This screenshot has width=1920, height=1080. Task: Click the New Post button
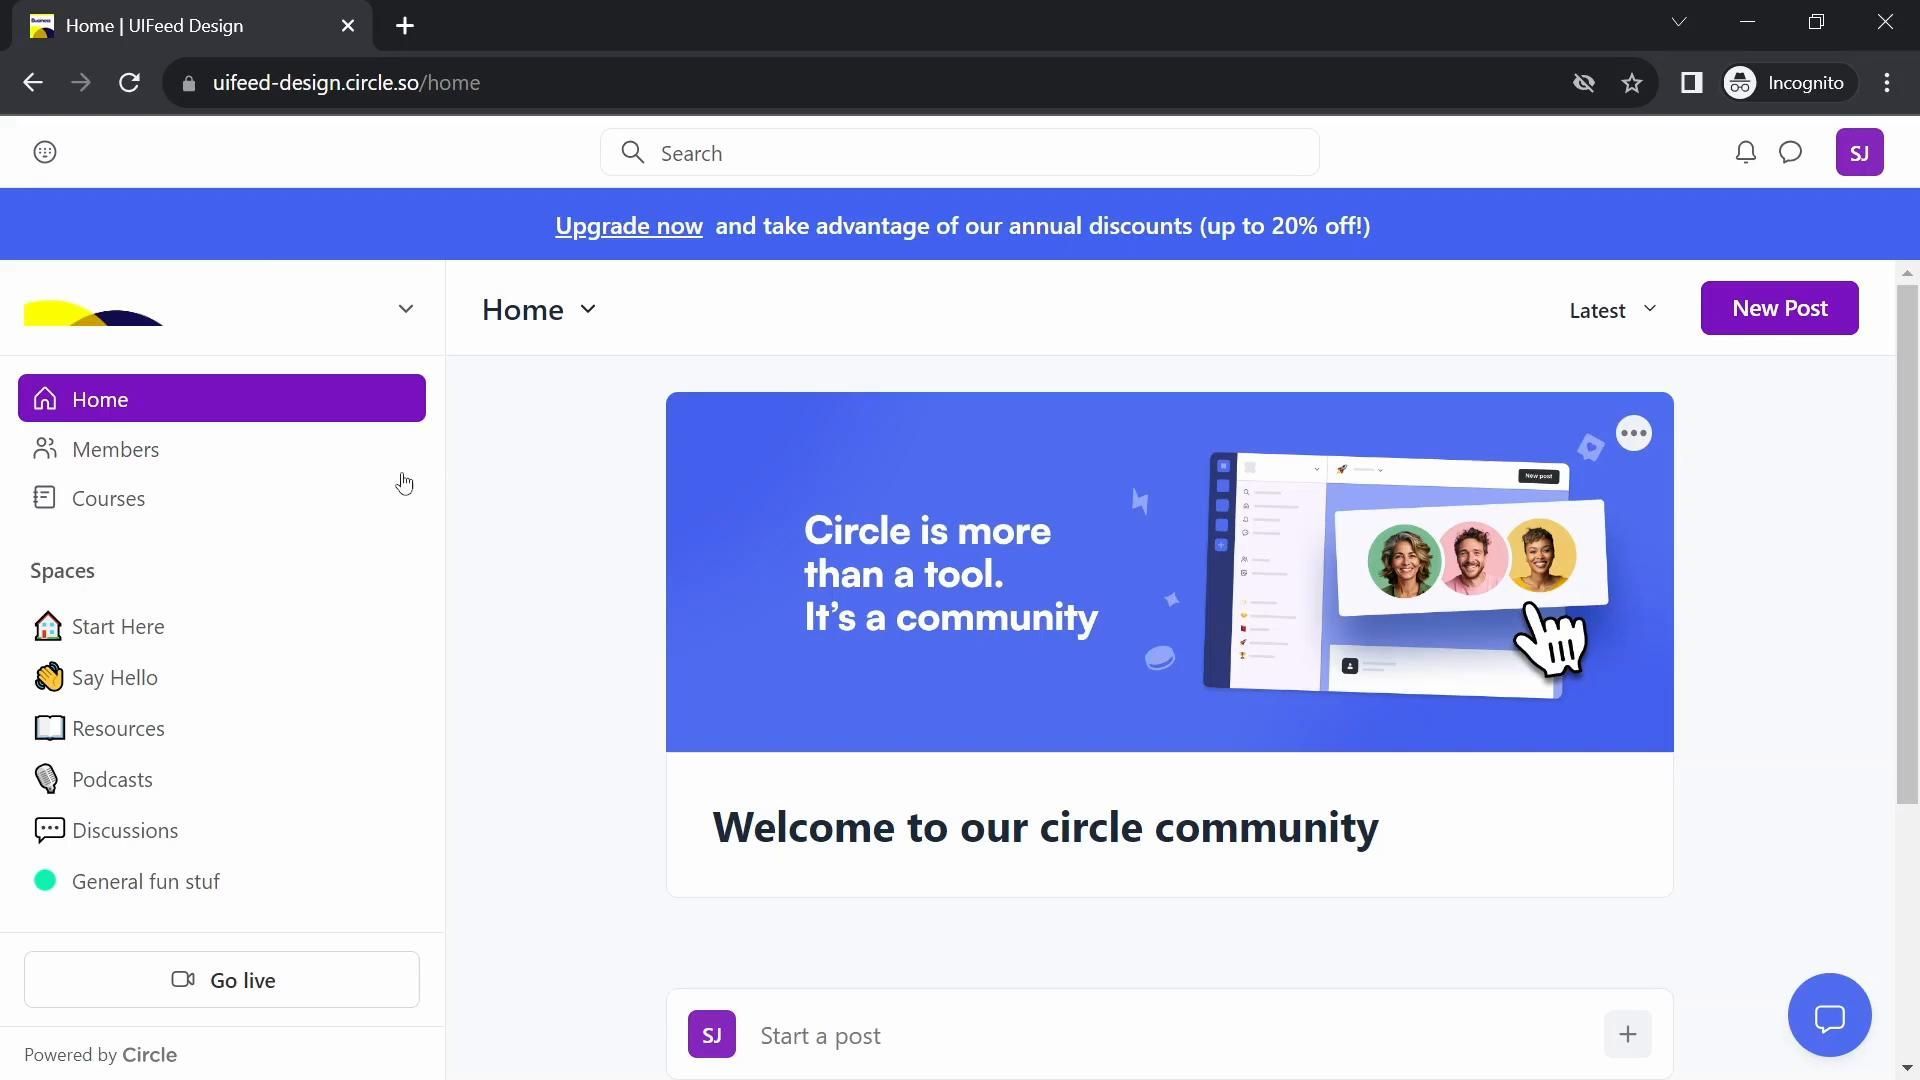click(1779, 309)
